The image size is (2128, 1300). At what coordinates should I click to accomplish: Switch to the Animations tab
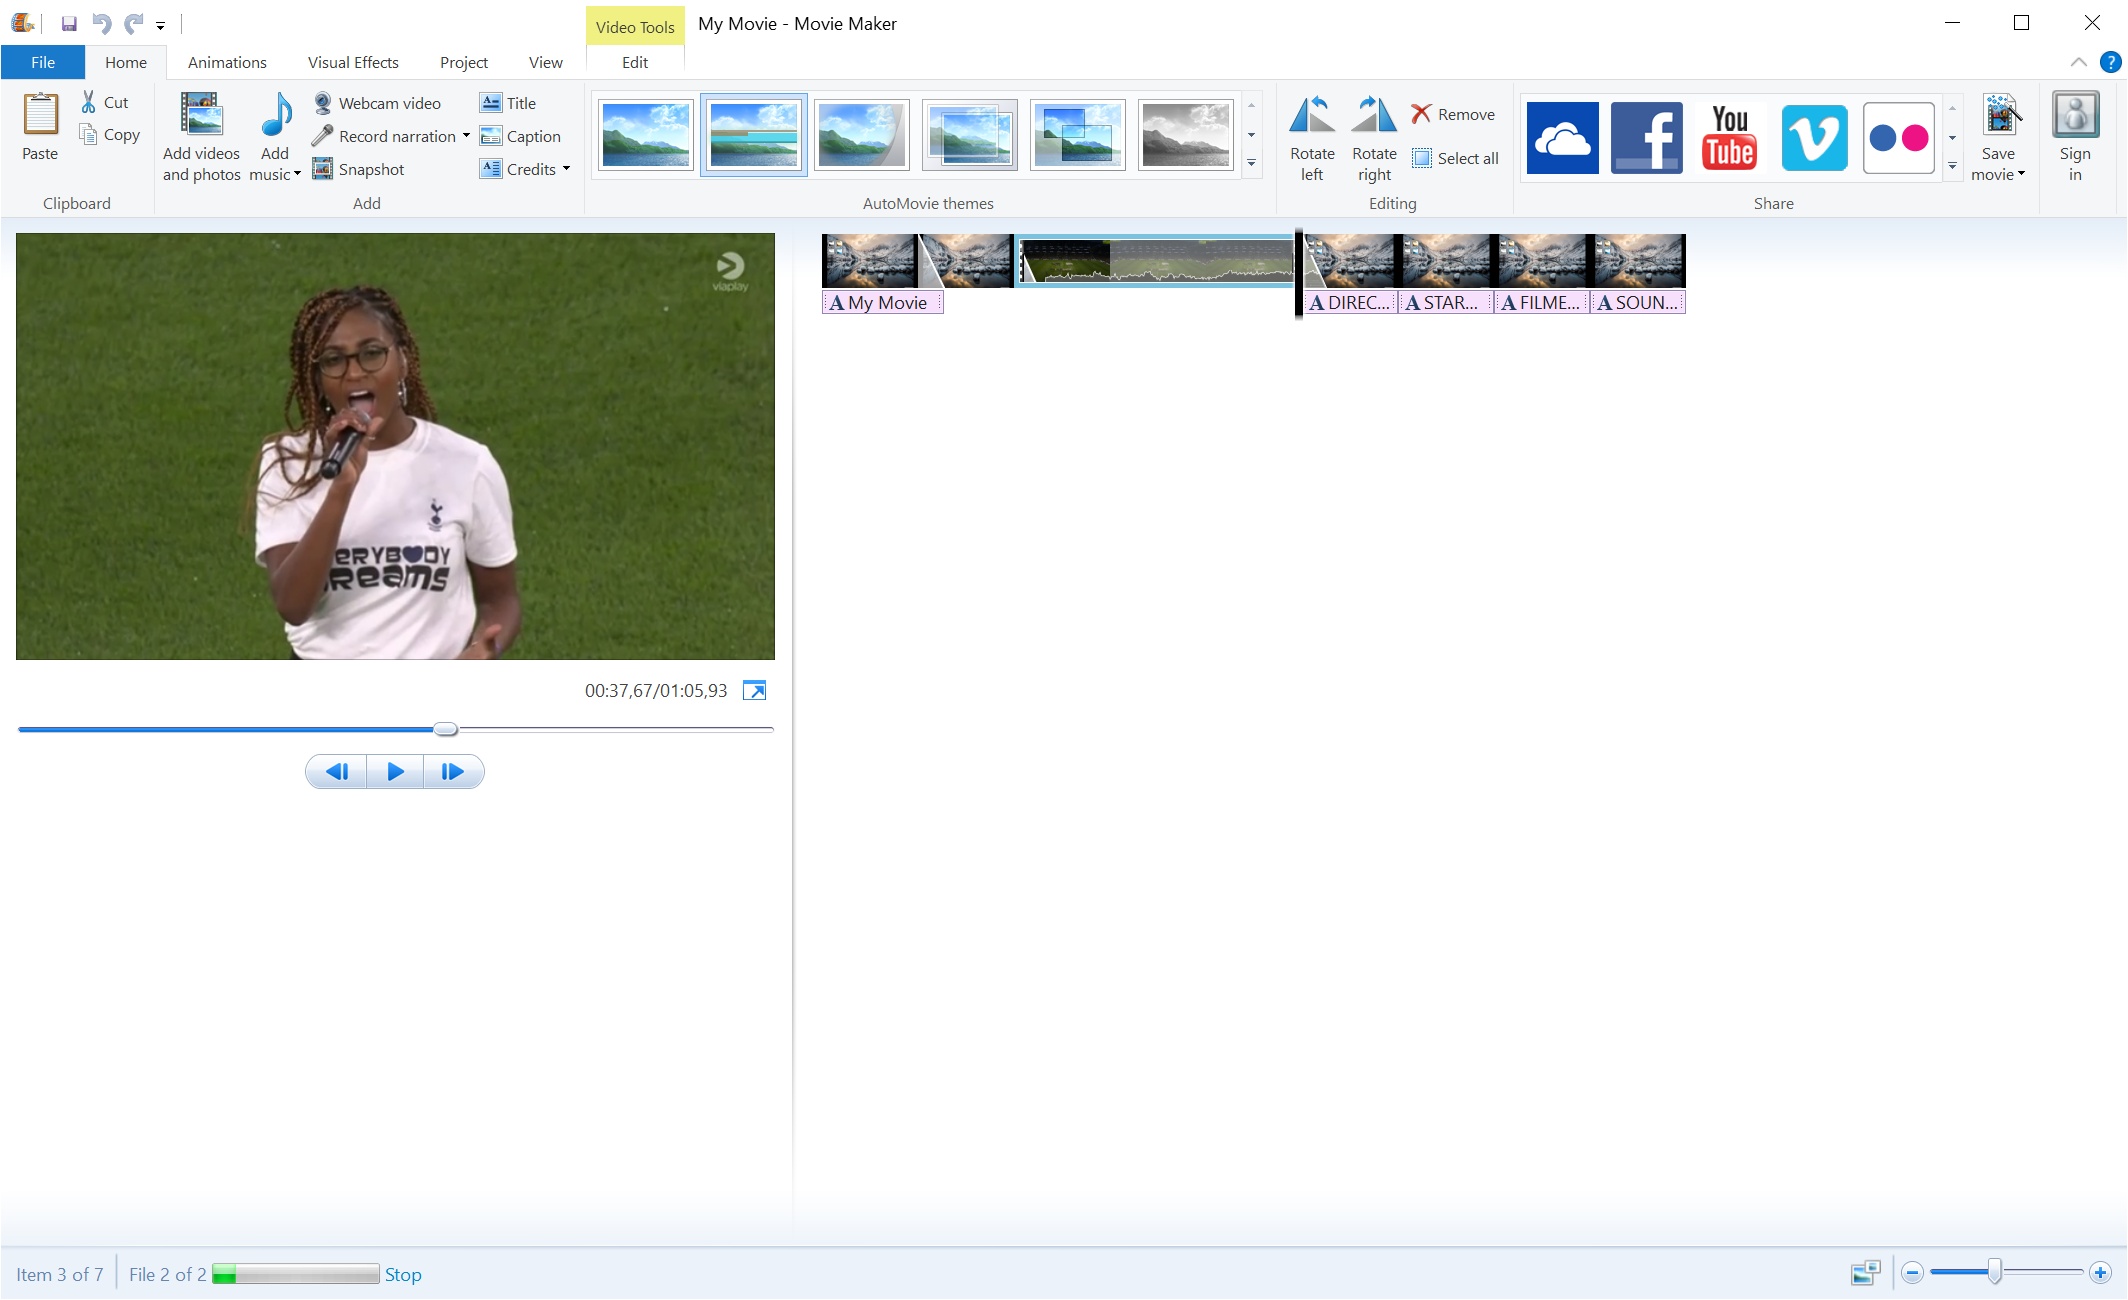click(225, 61)
